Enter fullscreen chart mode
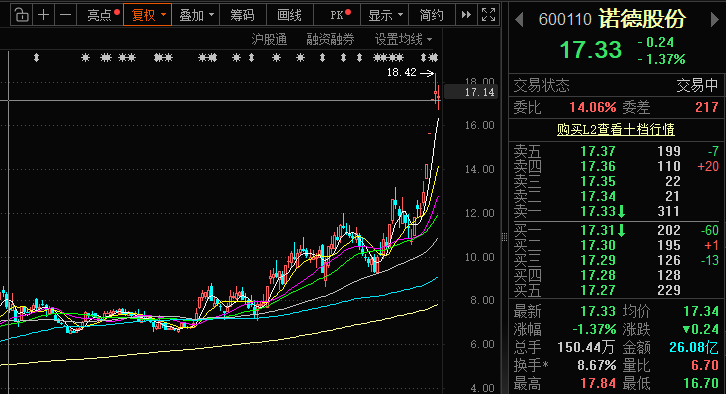This screenshot has width=726, height=394. tap(488, 15)
